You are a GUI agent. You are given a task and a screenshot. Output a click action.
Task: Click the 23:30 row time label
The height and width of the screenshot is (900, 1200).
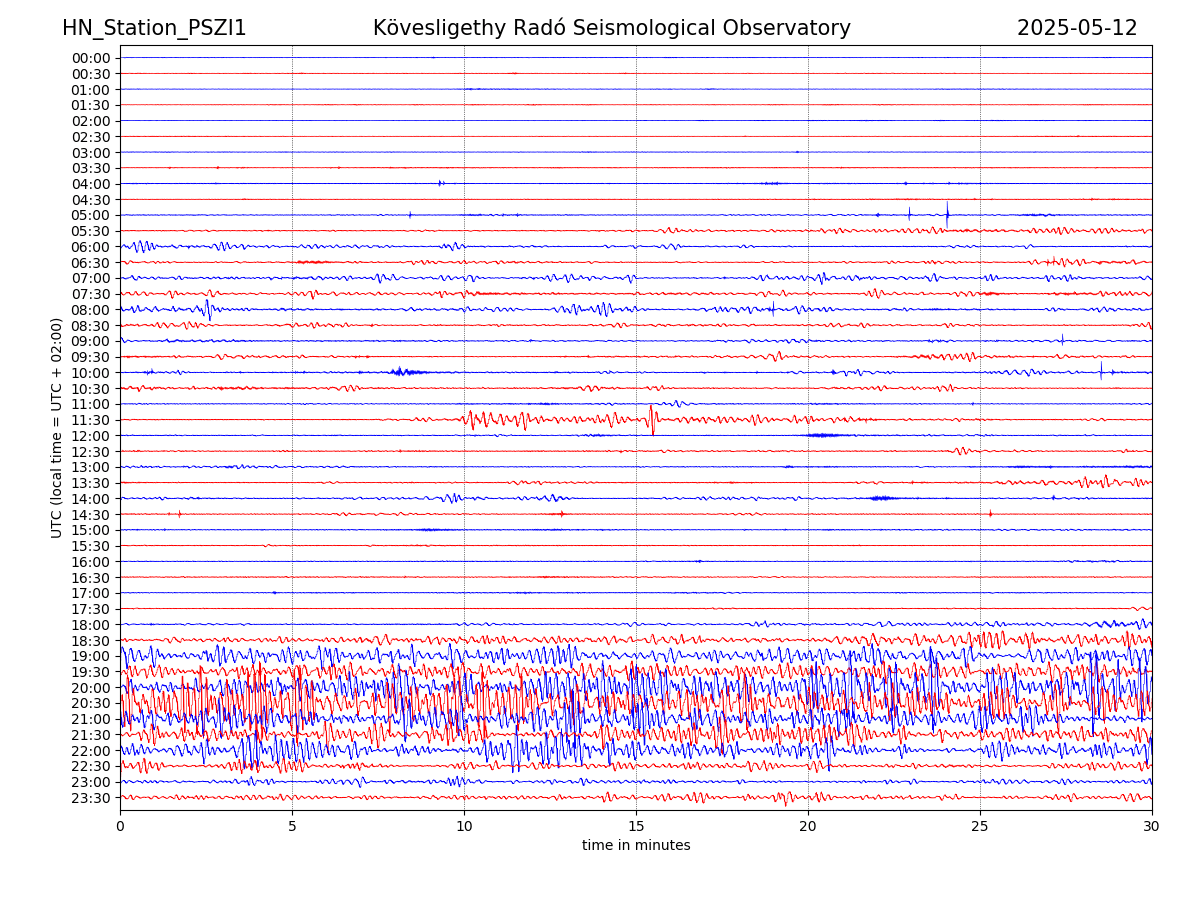click(91, 798)
